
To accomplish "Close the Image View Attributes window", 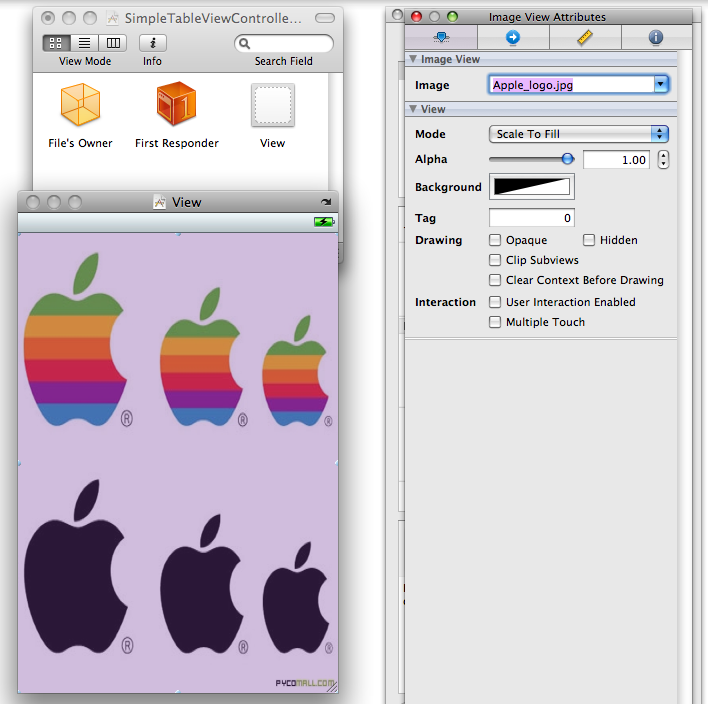I will point(416,17).
